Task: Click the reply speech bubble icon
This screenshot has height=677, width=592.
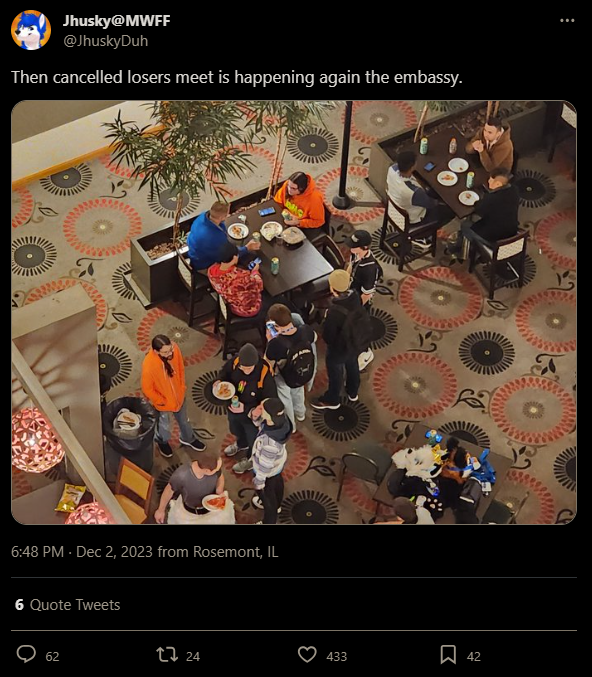Action: pos(26,654)
